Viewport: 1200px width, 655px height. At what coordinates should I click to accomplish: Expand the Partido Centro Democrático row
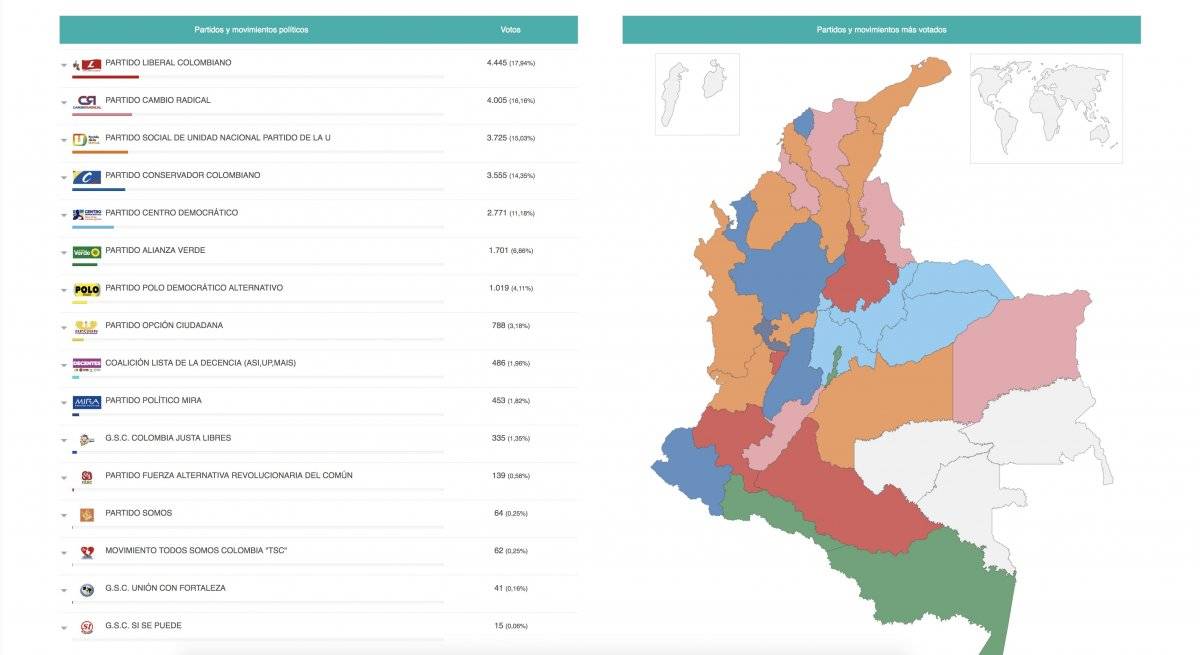[64, 215]
